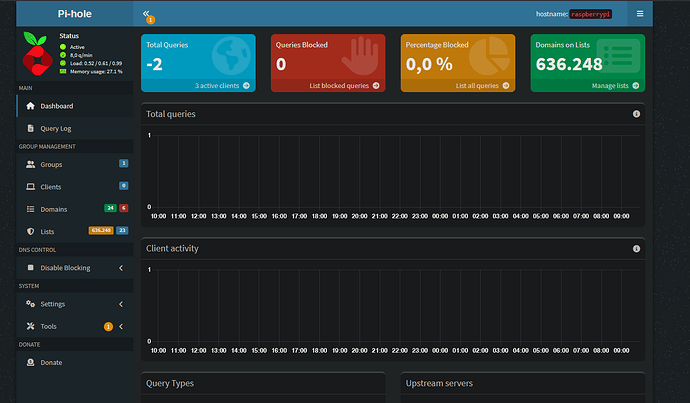Click the orange 636.248 Lists badge
690x403 pixels.
pos(101,230)
